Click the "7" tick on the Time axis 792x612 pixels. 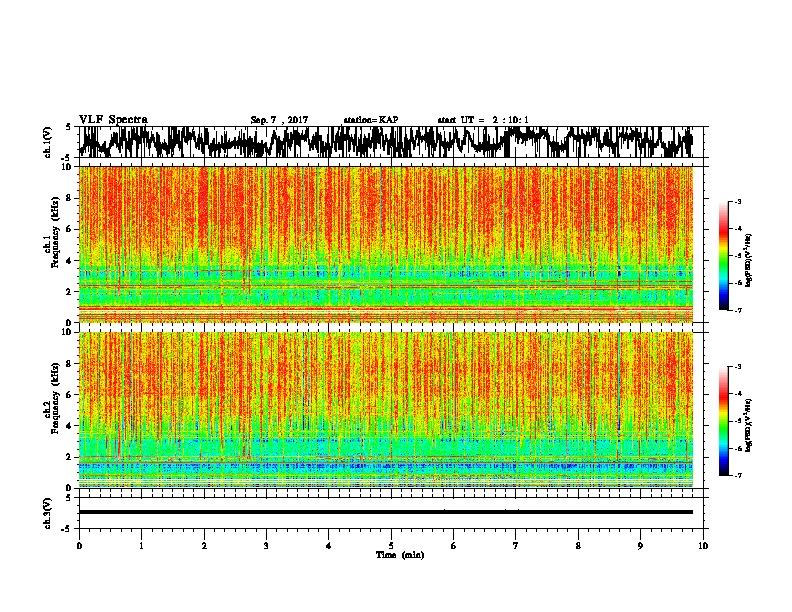pos(516,546)
